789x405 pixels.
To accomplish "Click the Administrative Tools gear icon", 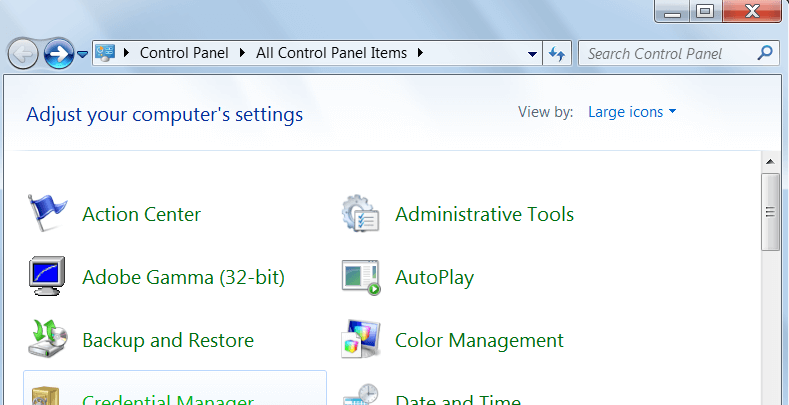I will coord(360,213).
